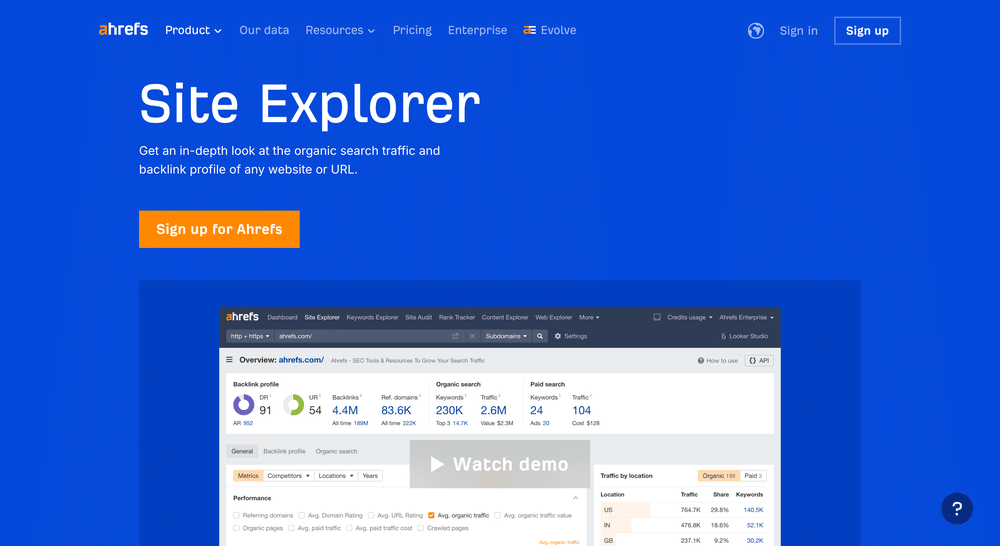This screenshot has width=1000, height=546.
Task: Select Content Explorer in the demo navigation
Action: 505,317
